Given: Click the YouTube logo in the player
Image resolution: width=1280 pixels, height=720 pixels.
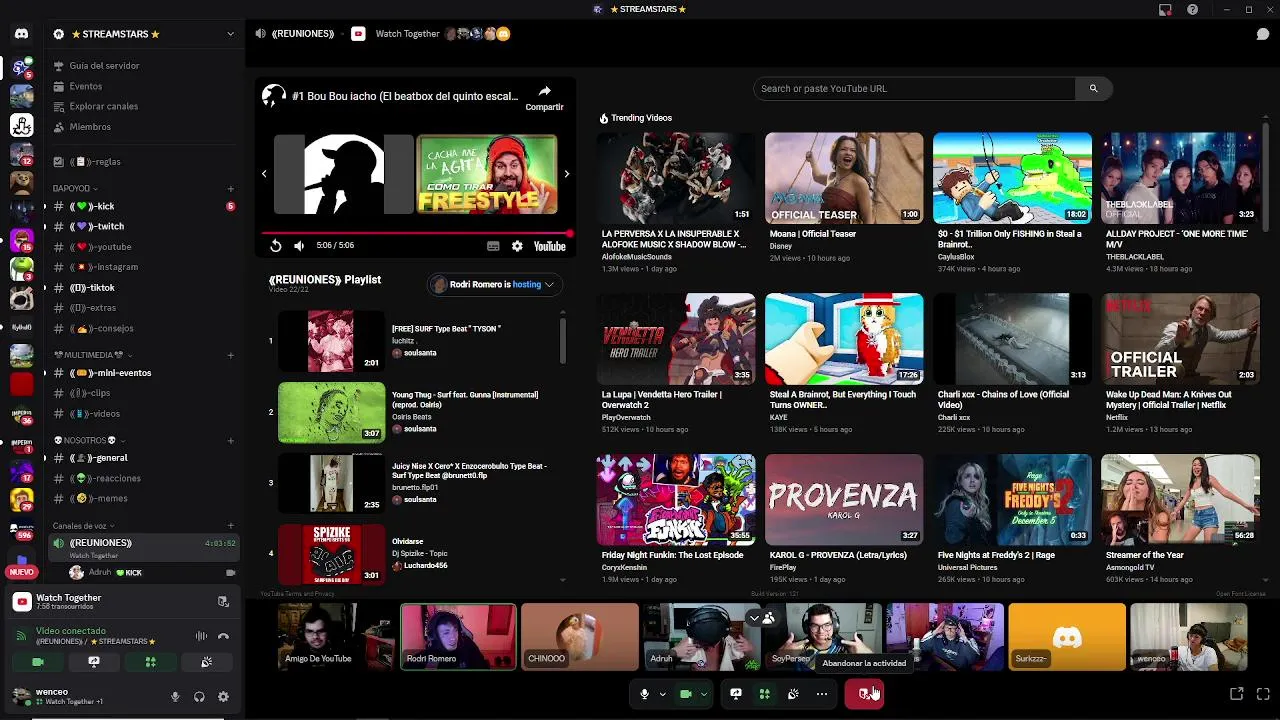Looking at the screenshot, I should (549, 246).
